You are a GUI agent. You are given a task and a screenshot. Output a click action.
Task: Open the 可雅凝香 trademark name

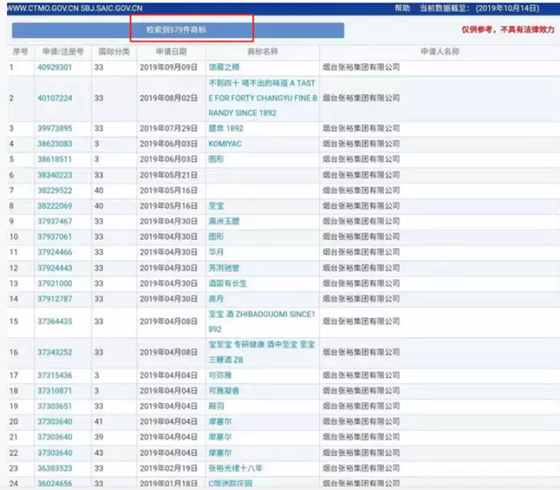point(224,391)
